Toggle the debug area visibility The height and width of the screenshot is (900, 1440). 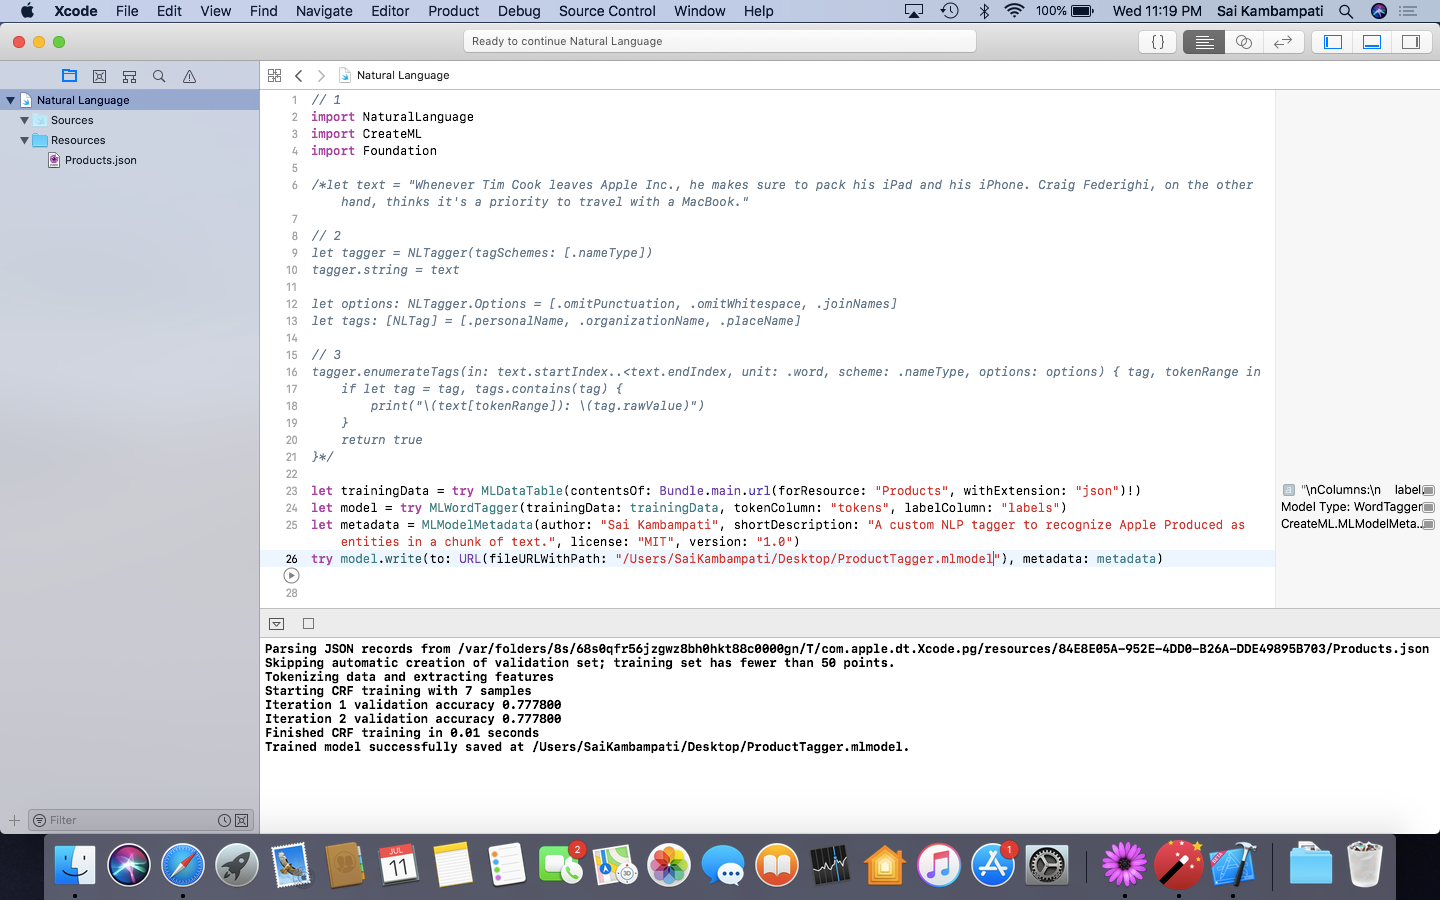click(1372, 41)
